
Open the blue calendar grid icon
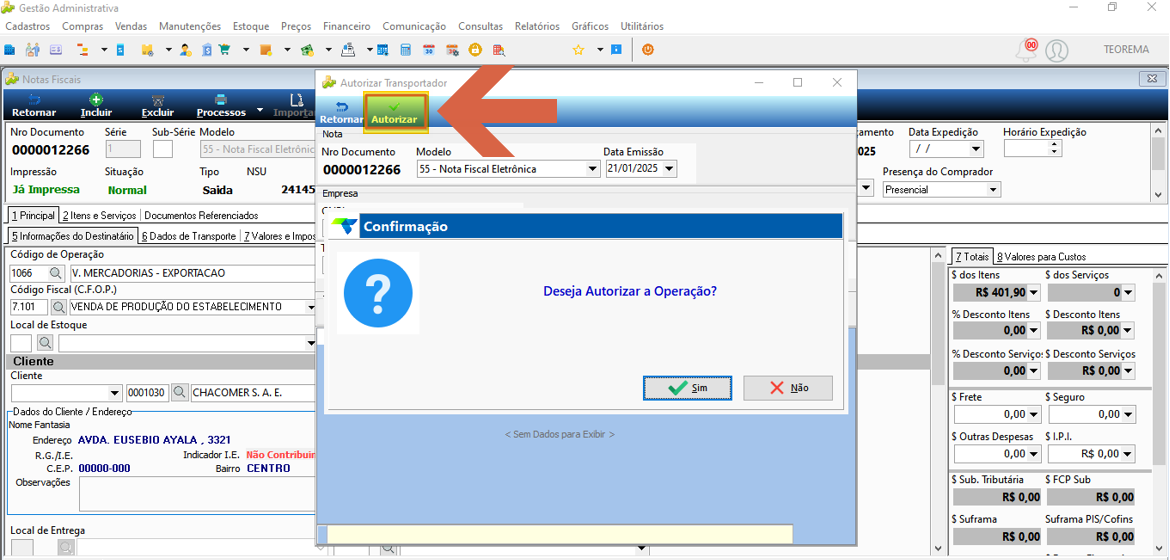point(382,50)
